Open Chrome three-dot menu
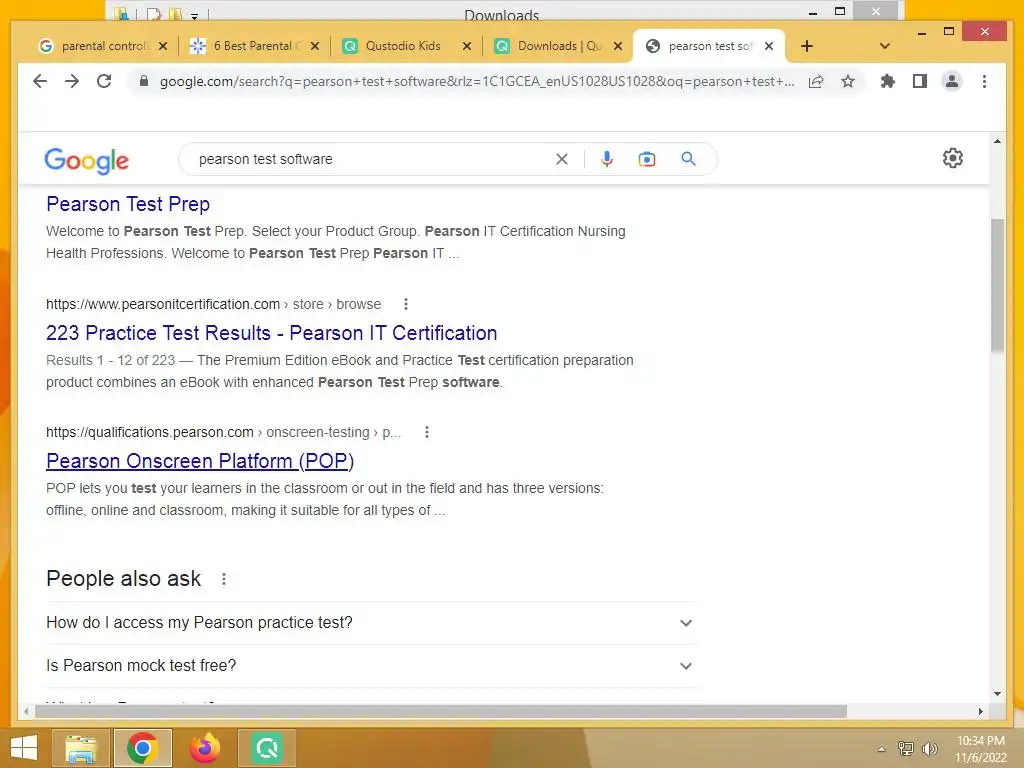1024x768 pixels. pos(984,82)
